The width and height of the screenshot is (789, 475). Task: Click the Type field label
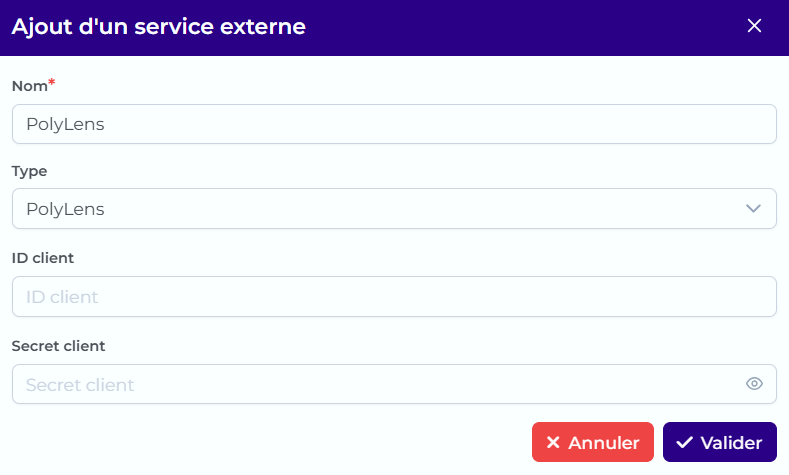tap(29, 172)
